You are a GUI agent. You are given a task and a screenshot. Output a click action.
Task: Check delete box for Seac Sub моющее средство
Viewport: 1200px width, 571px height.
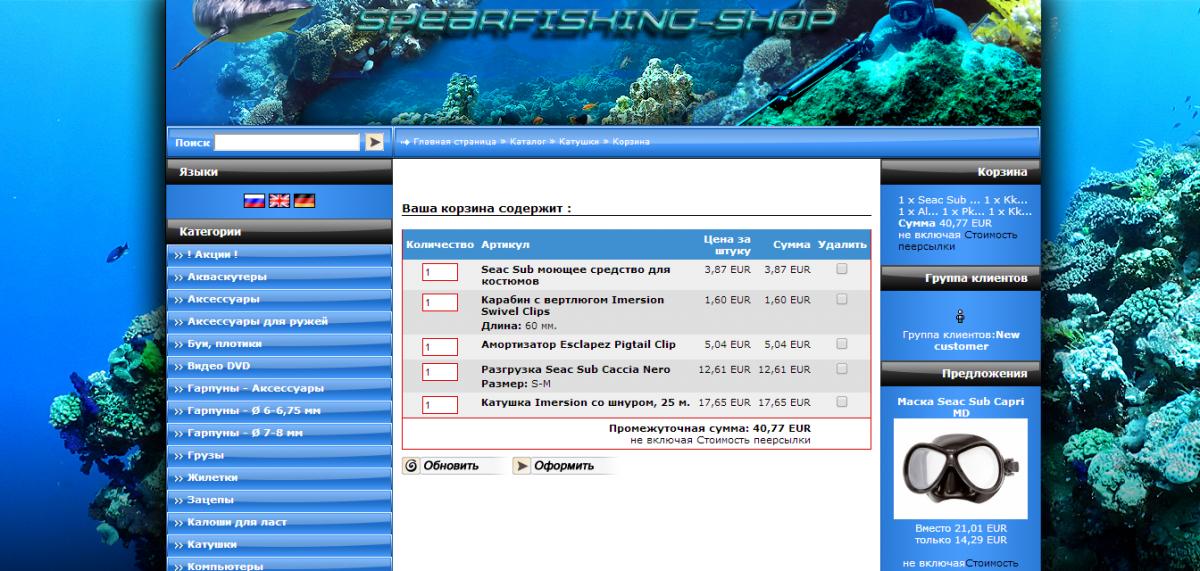[x=842, y=269]
